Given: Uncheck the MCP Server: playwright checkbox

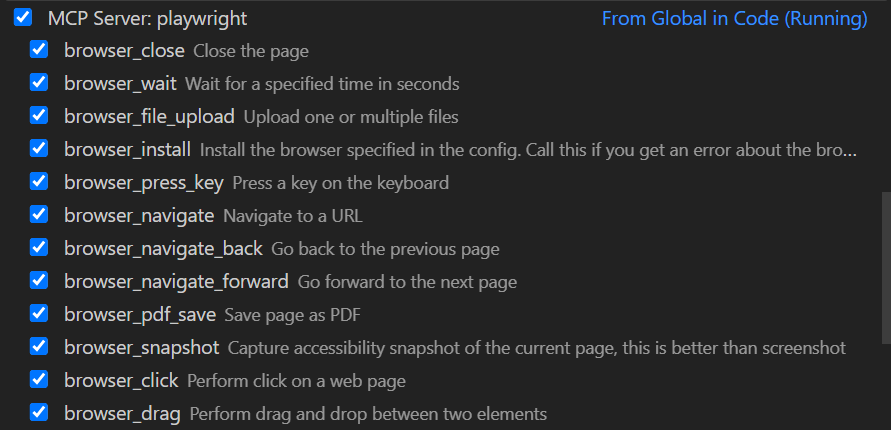Looking at the screenshot, I should [23, 18].
